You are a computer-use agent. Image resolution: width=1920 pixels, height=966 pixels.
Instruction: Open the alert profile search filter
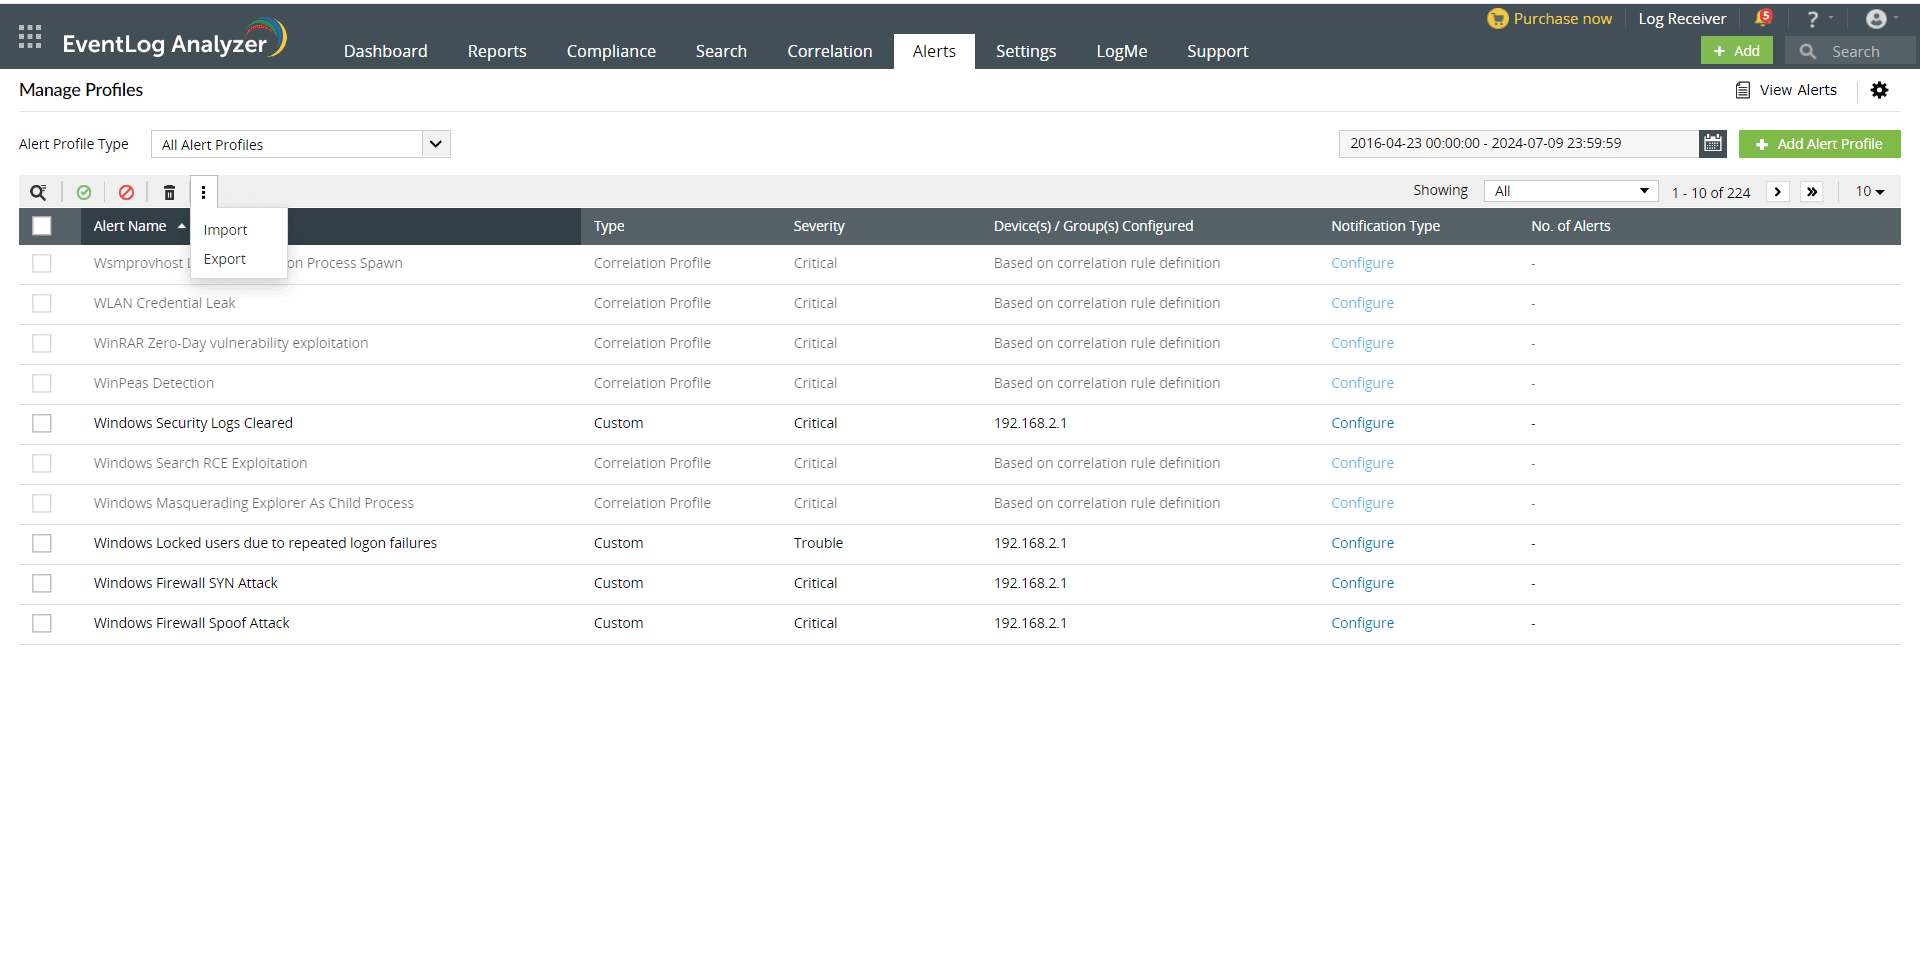pos(38,191)
